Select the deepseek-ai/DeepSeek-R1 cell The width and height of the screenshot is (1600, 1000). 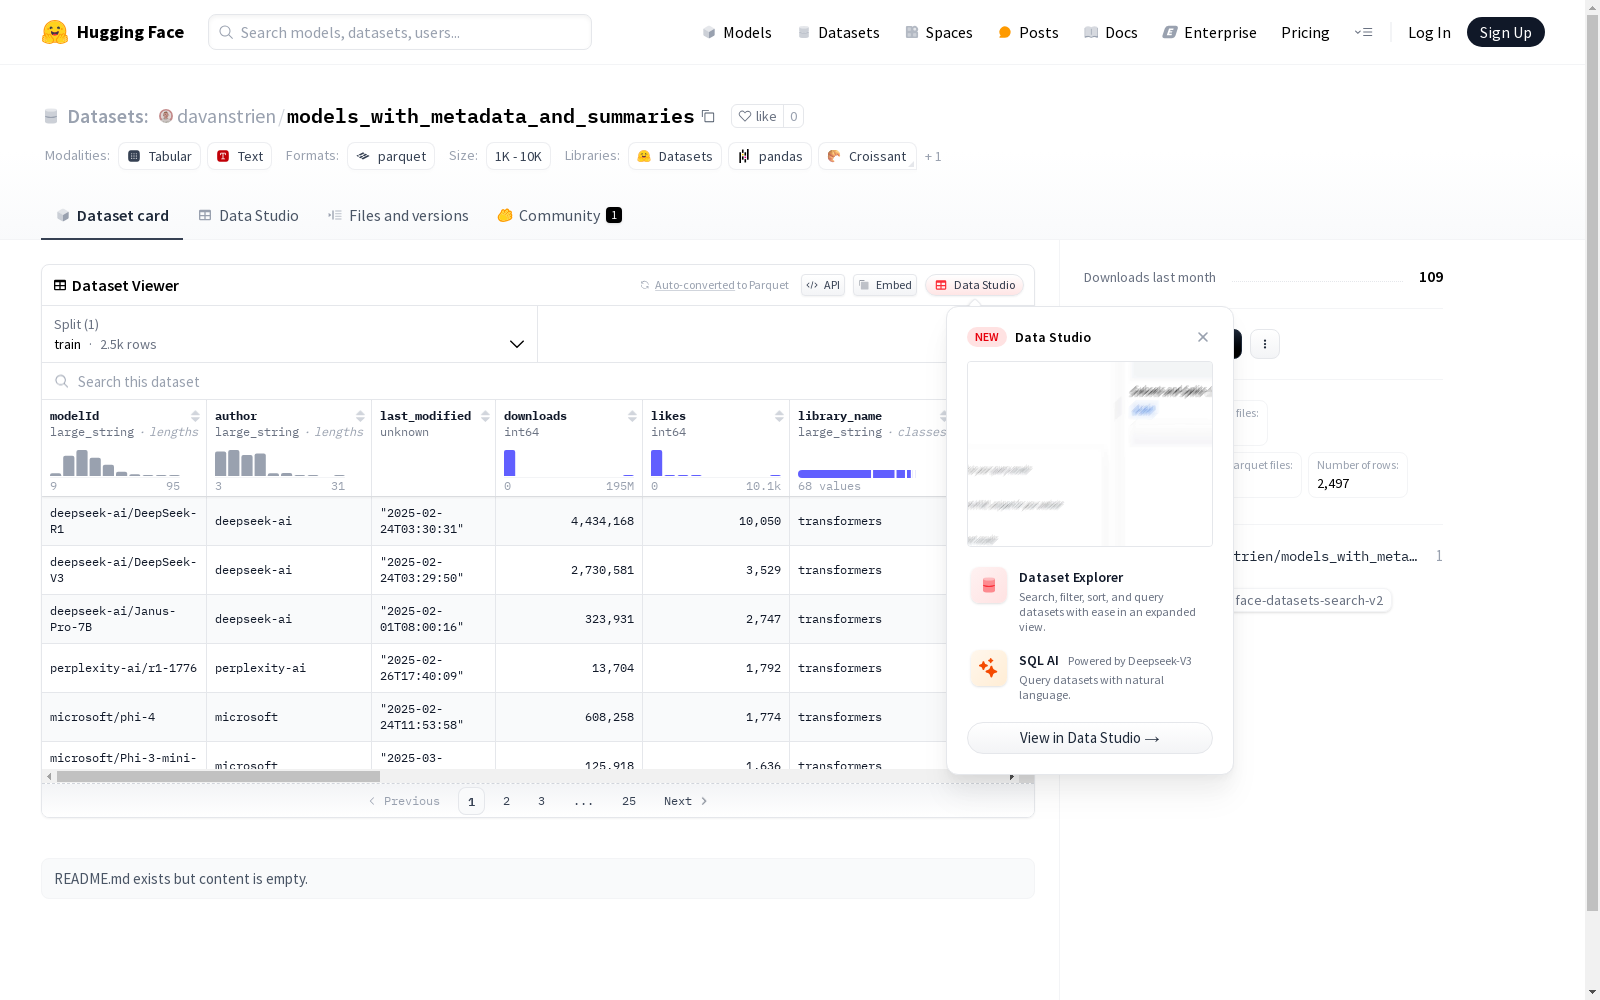point(124,521)
